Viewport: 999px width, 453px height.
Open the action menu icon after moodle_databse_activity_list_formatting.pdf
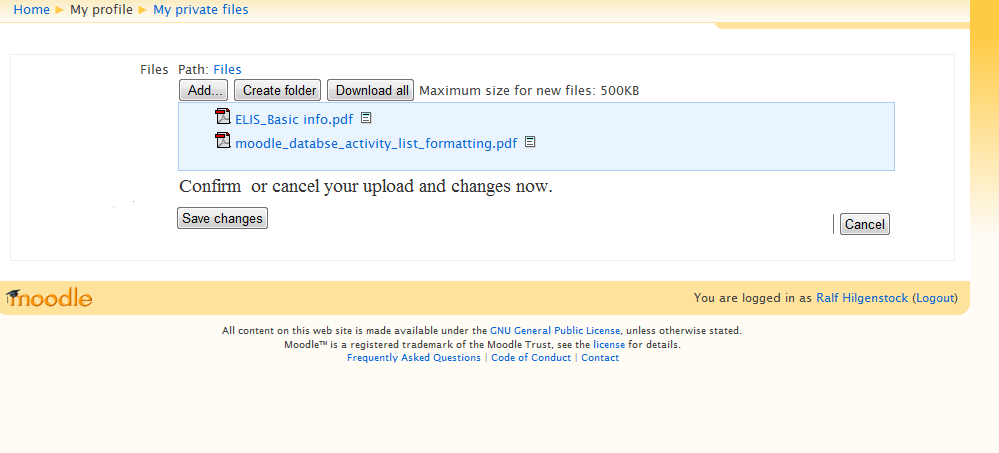[530, 141]
